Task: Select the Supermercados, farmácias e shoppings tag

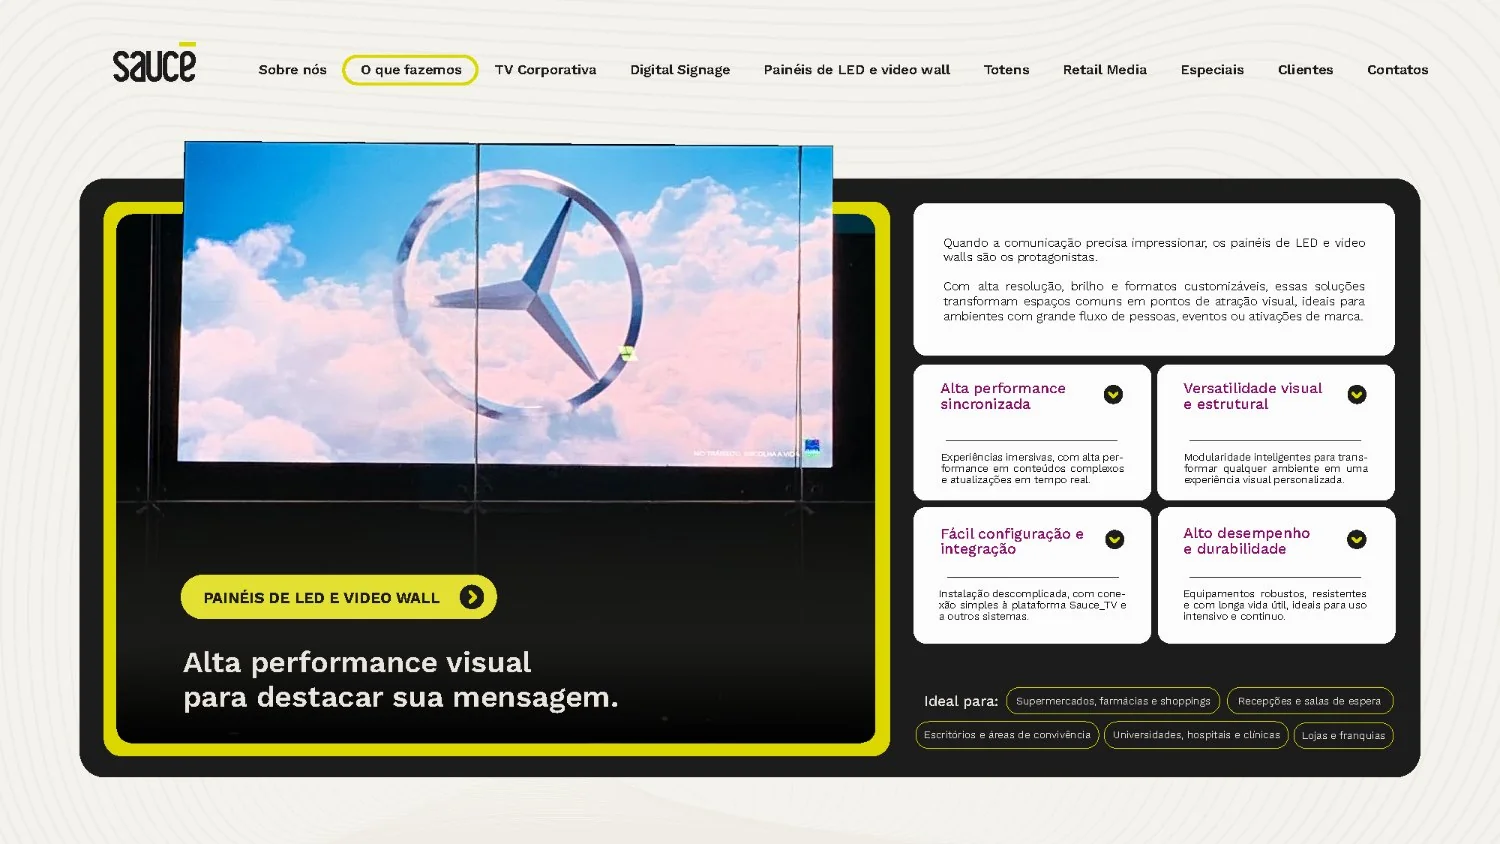Action: coord(1113,701)
